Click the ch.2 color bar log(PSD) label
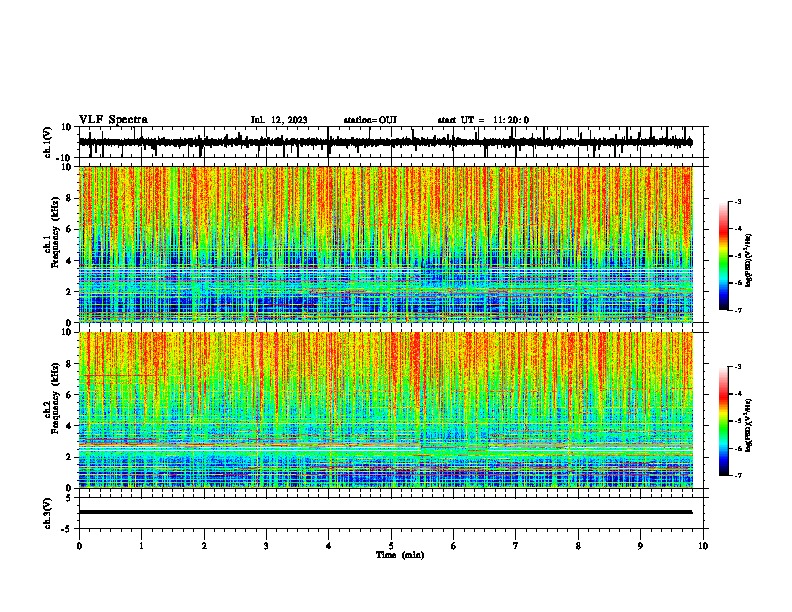 coord(748,425)
